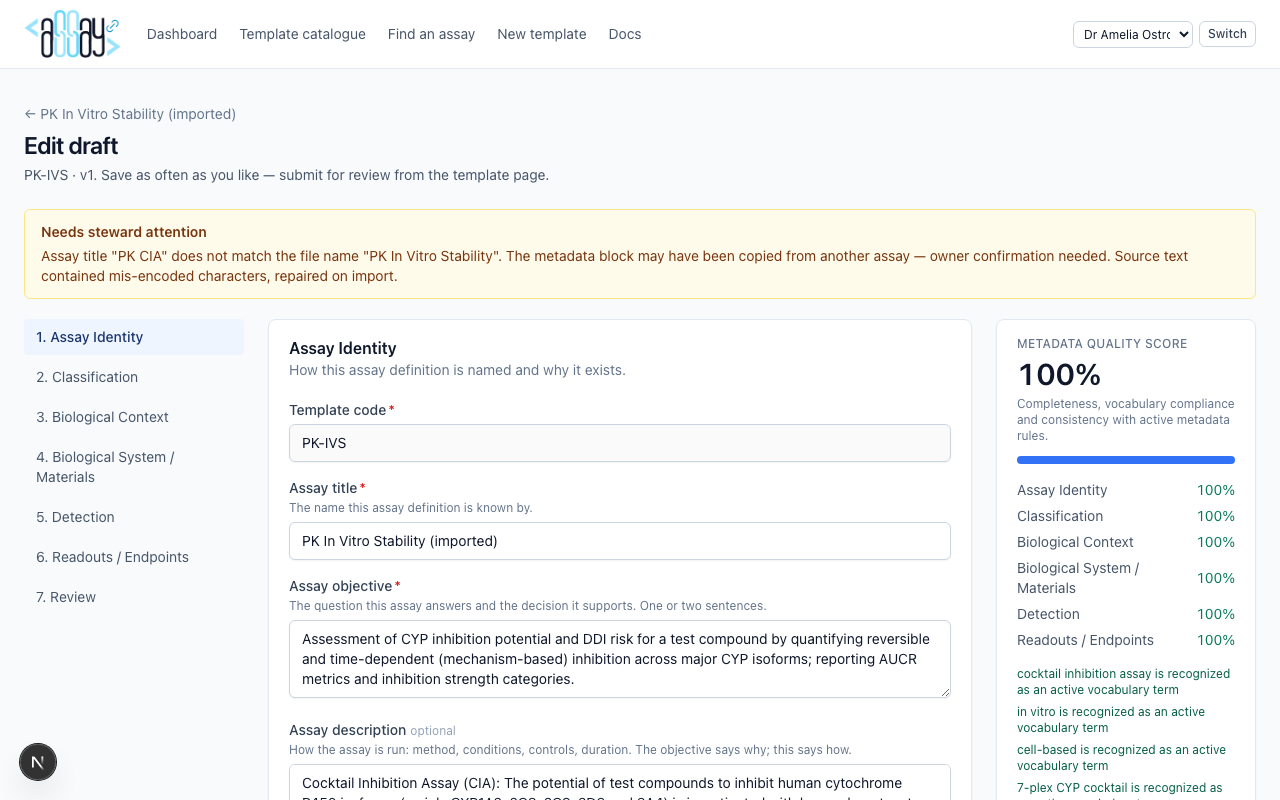The width and height of the screenshot is (1280, 800).
Task: Click the Switch button
Action: [x=1227, y=34]
